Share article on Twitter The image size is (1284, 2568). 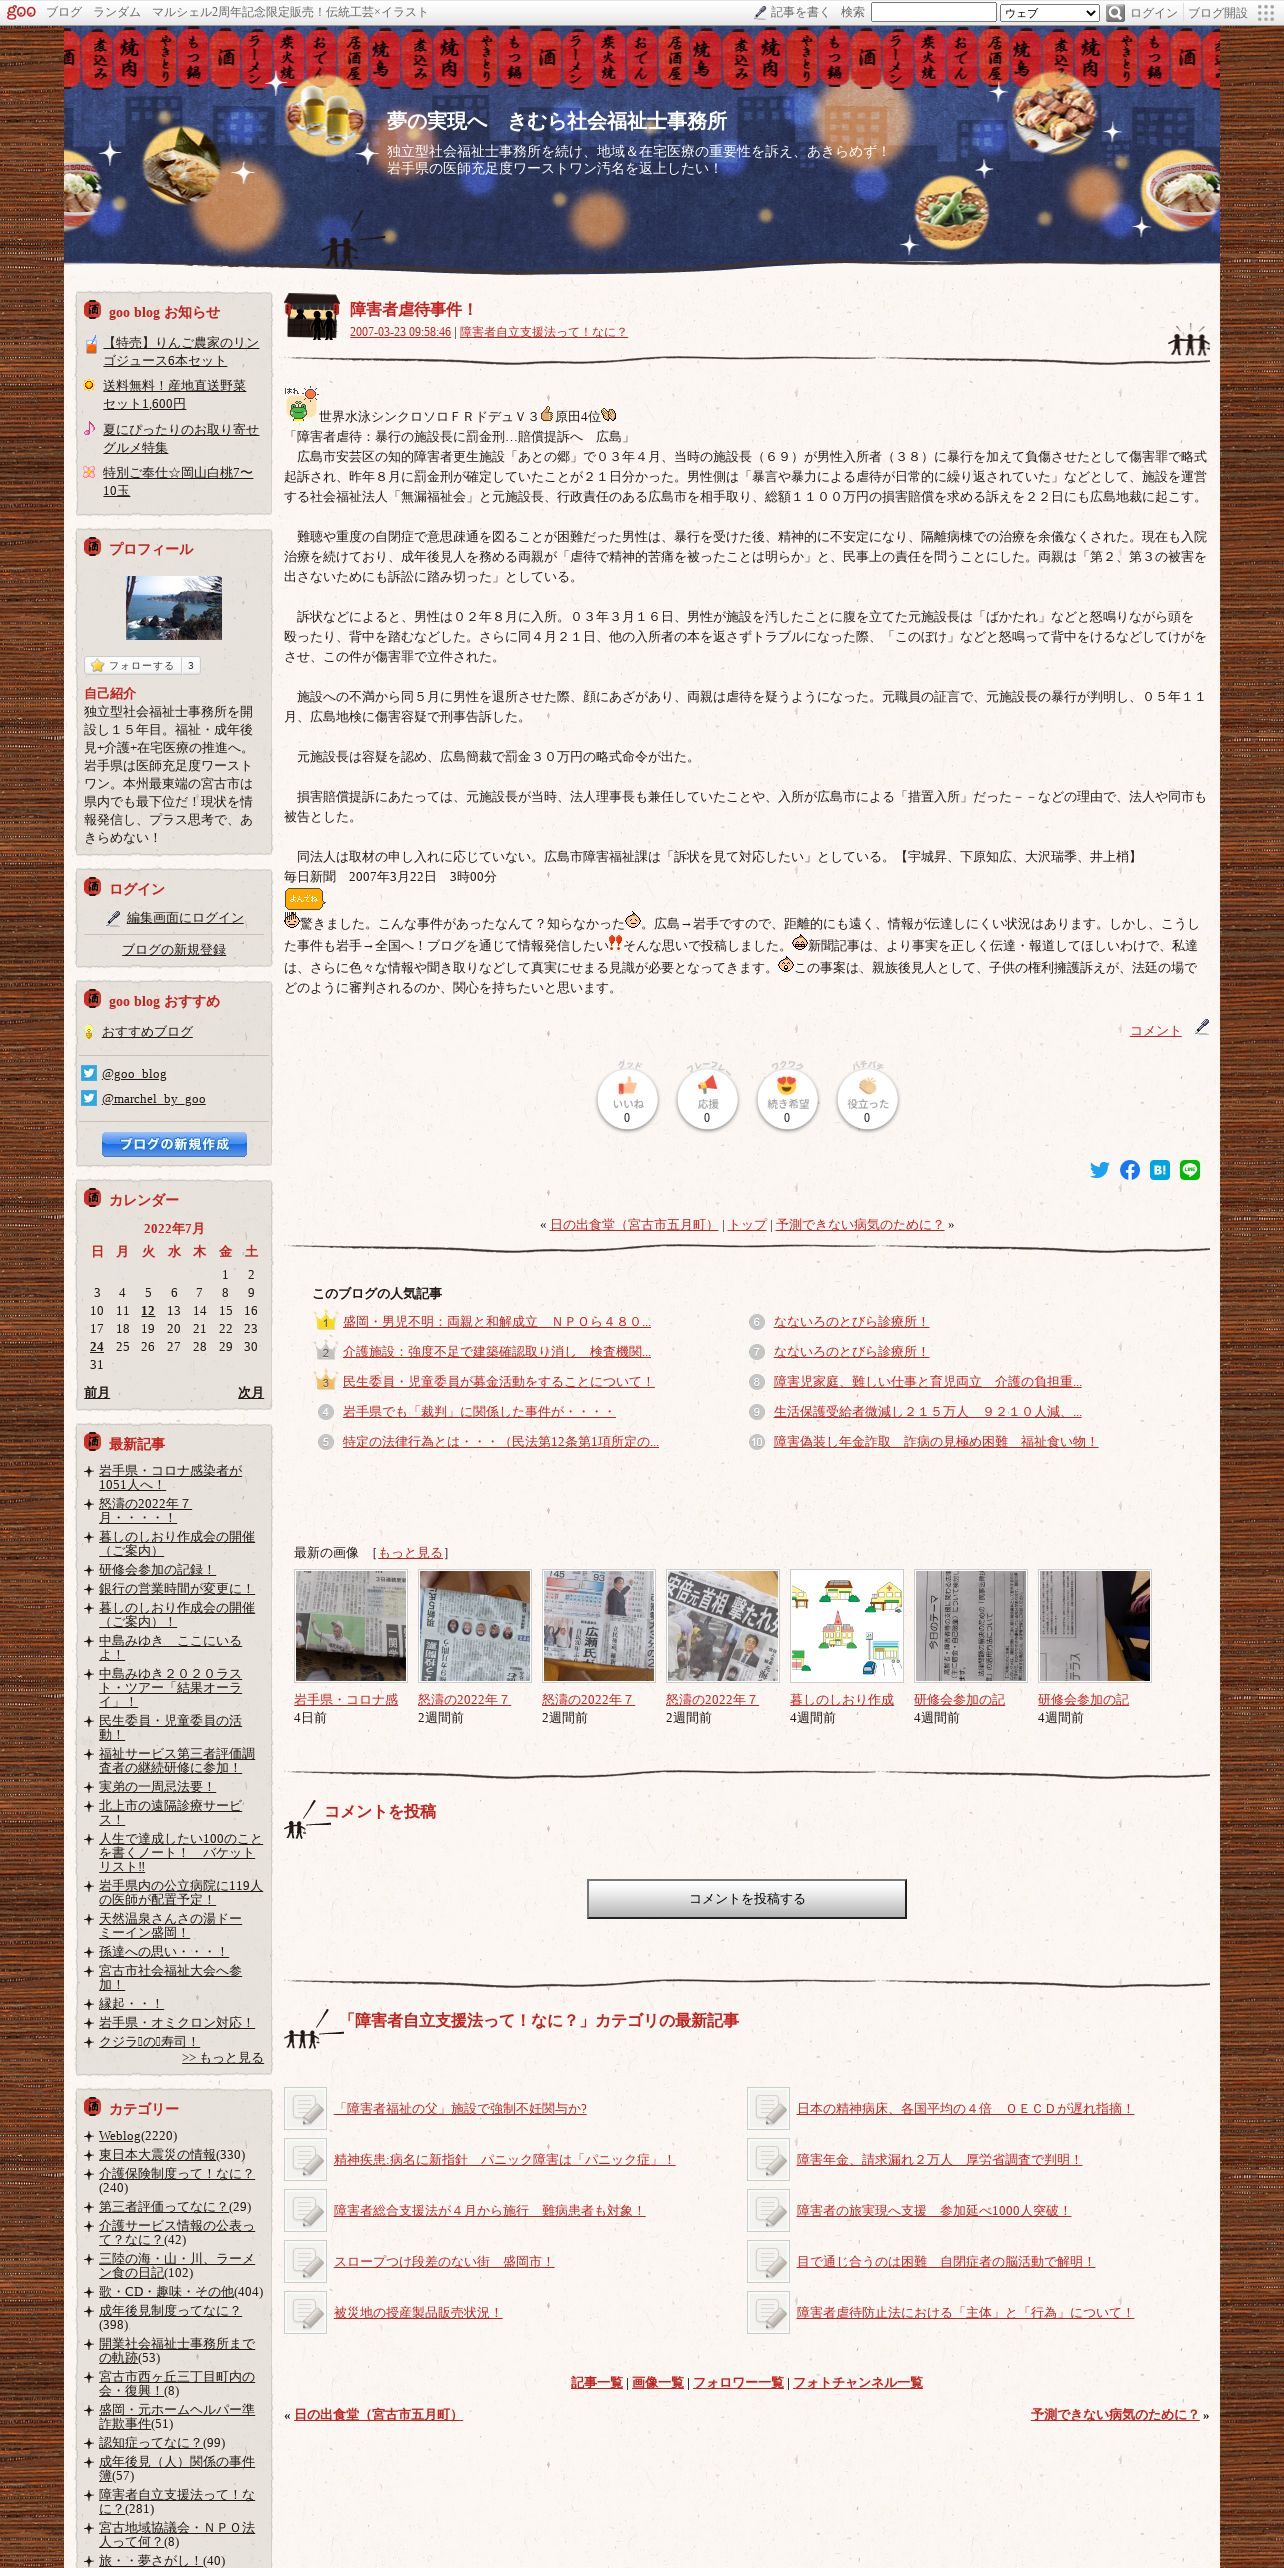click(x=1100, y=1170)
